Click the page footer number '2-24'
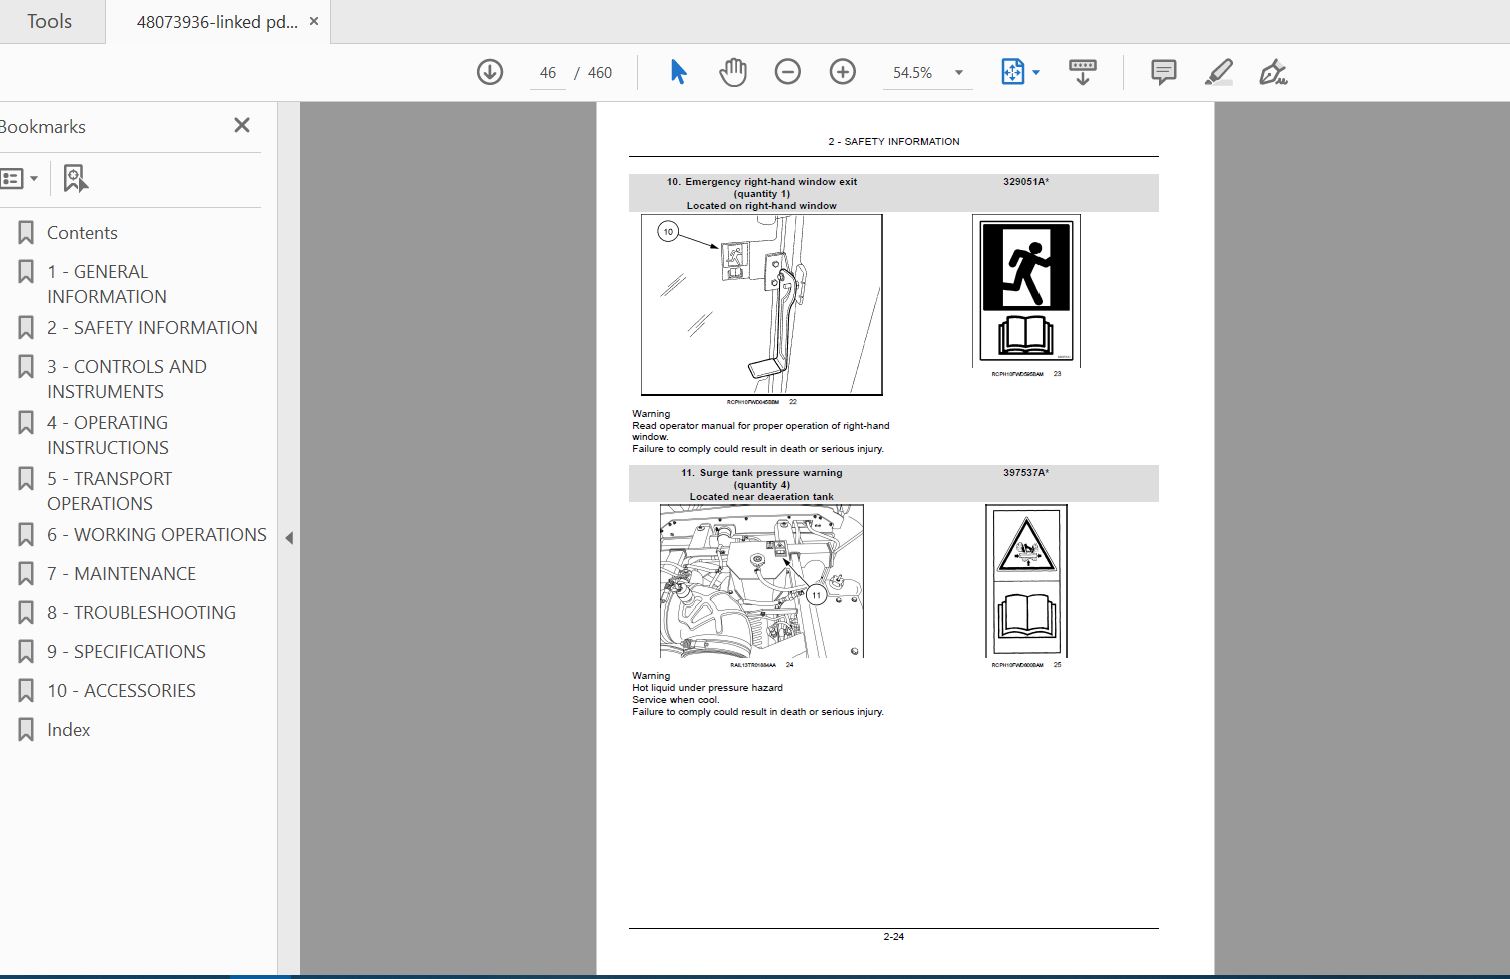Image resolution: width=1510 pixels, height=979 pixels. point(893,937)
